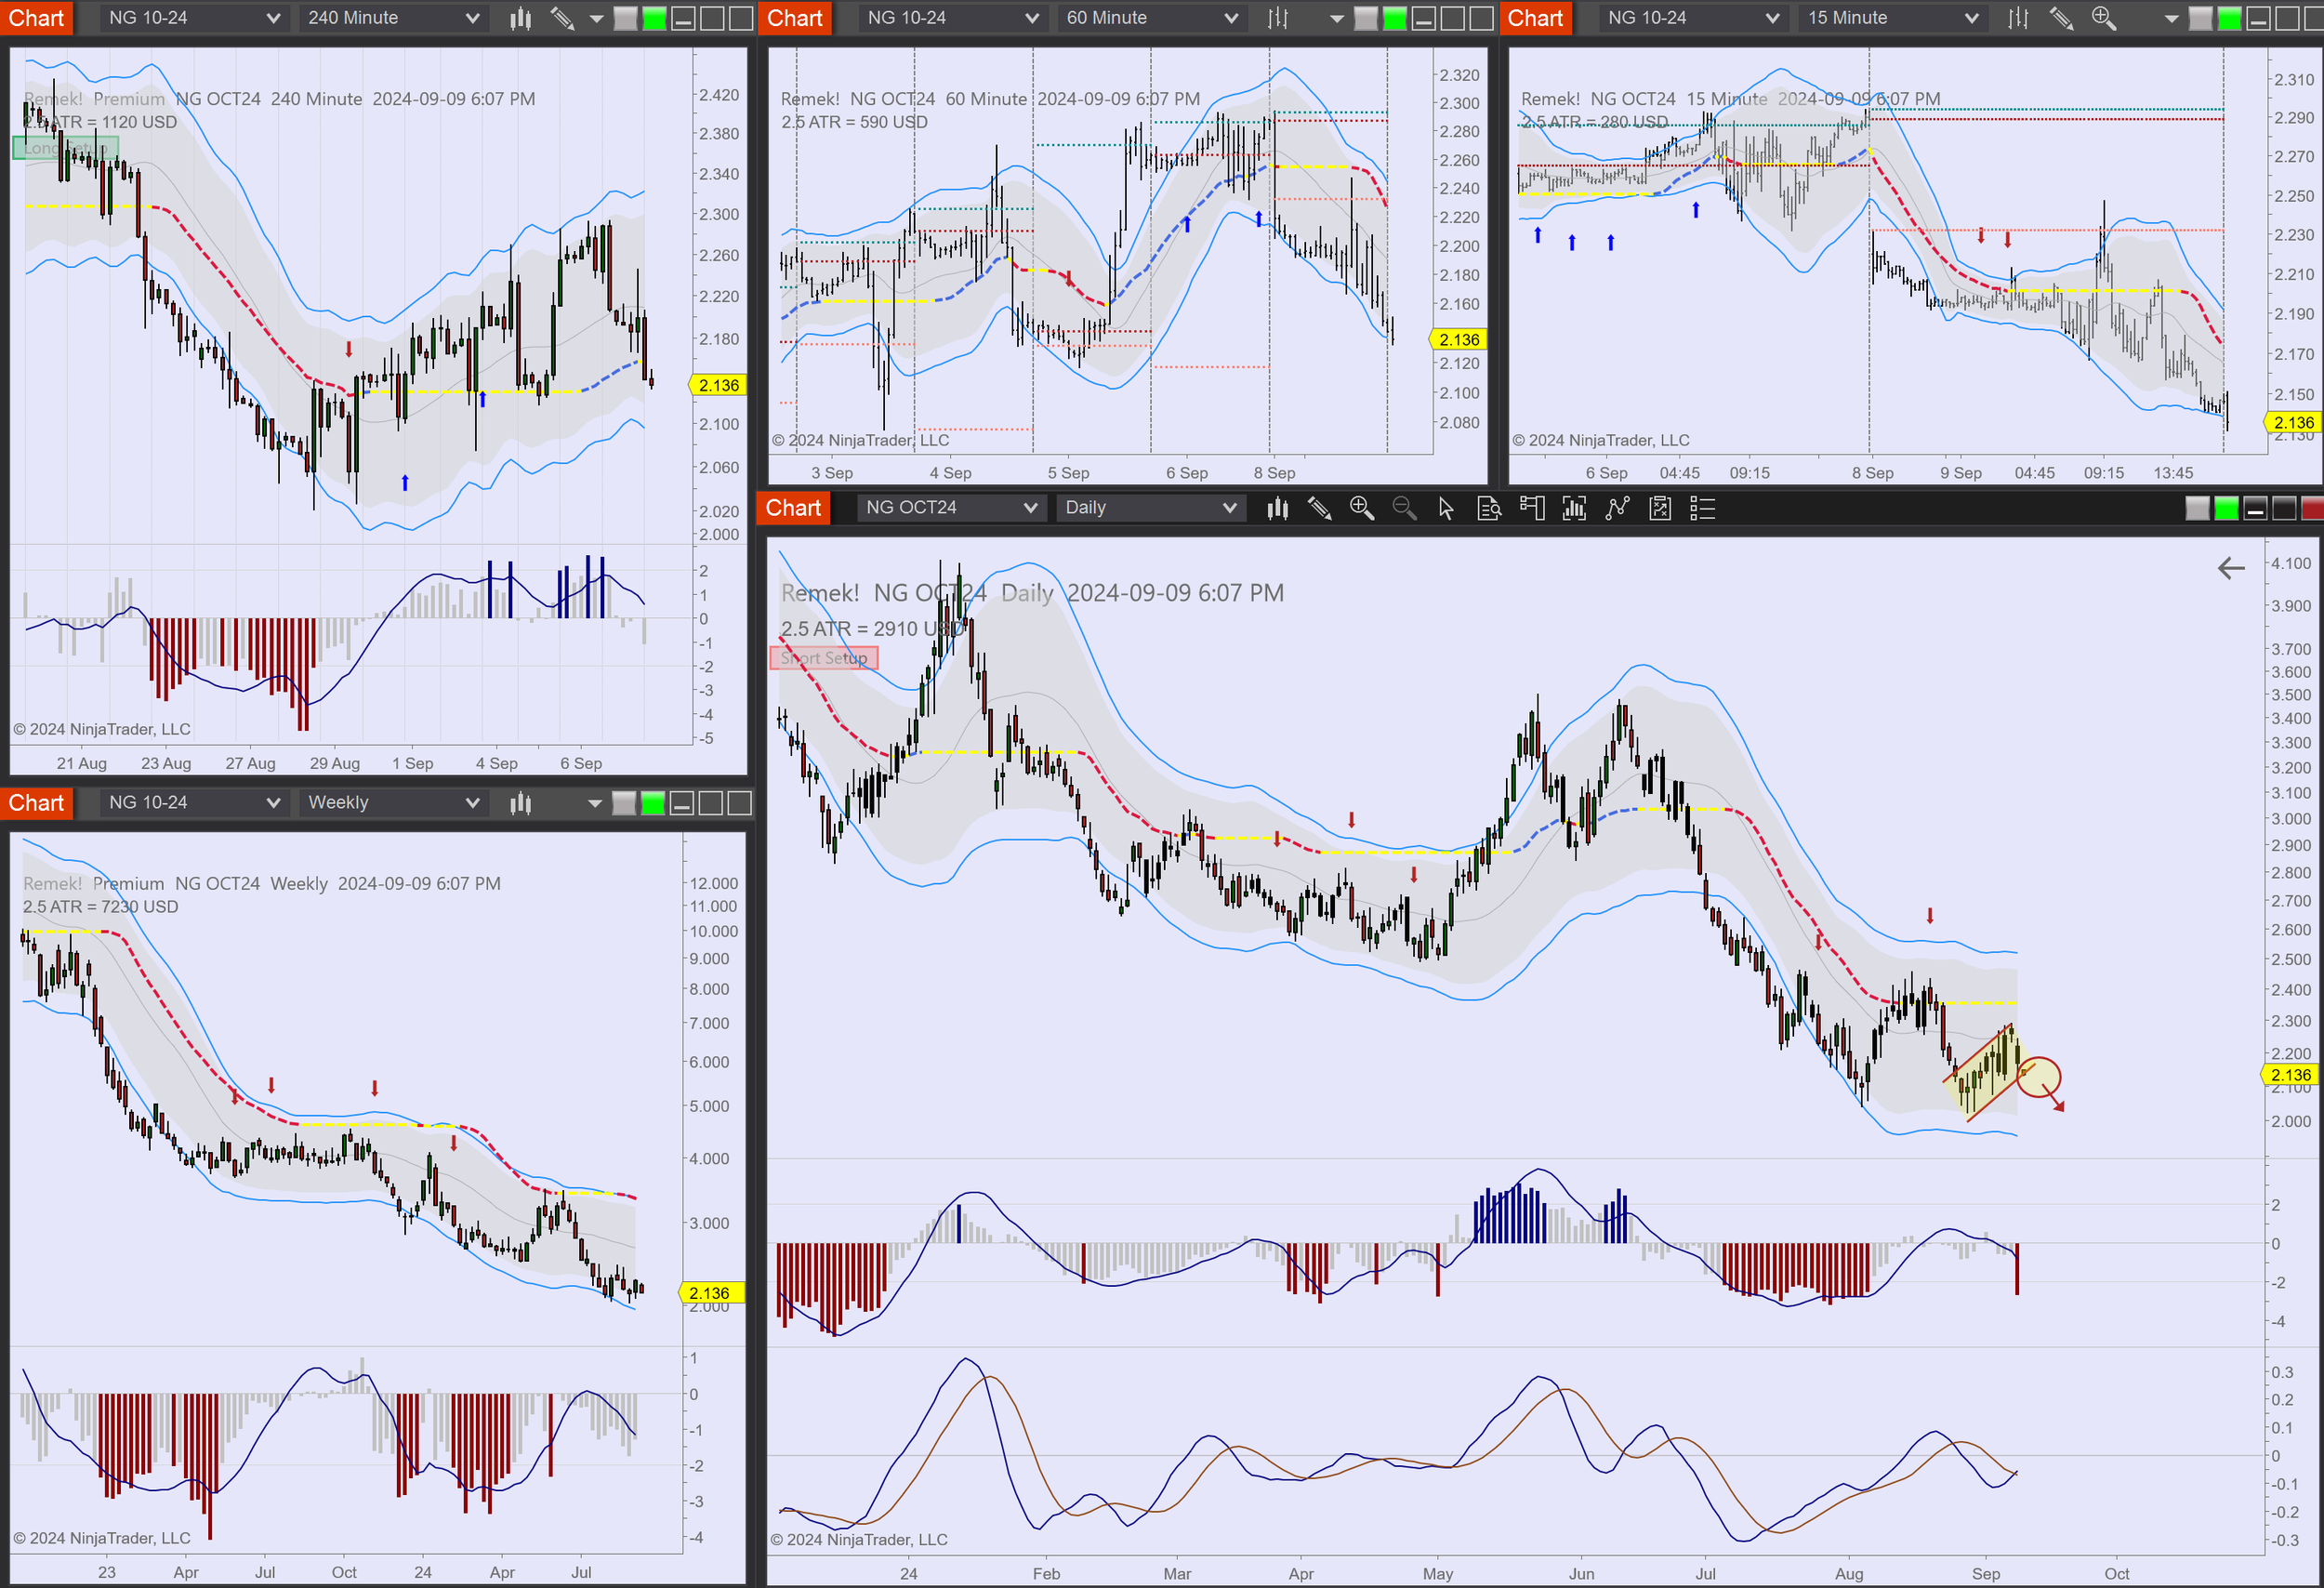
Task: Open the NG OCT24 instrument dropdown
Action: (x=952, y=508)
